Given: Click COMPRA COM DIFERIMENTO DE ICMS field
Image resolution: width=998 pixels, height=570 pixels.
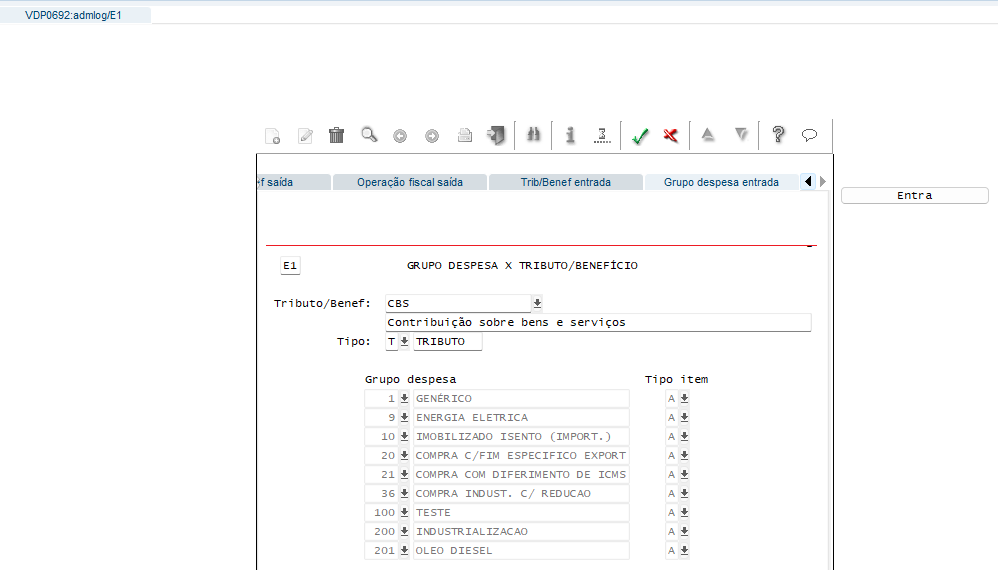Looking at the screenshot, I should (x=521, y=475).
